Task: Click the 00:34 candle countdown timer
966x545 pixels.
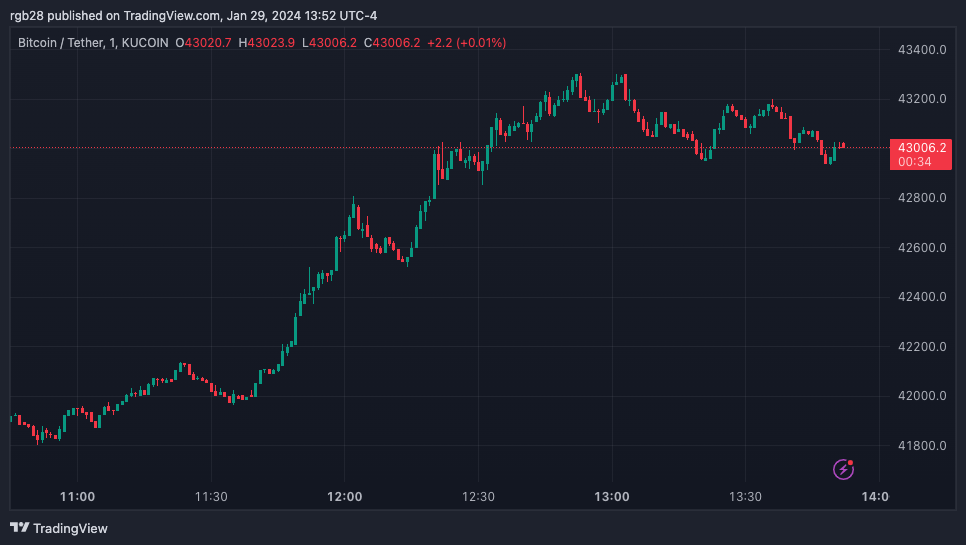Action: pyautogui.click(x=915, y=162)
